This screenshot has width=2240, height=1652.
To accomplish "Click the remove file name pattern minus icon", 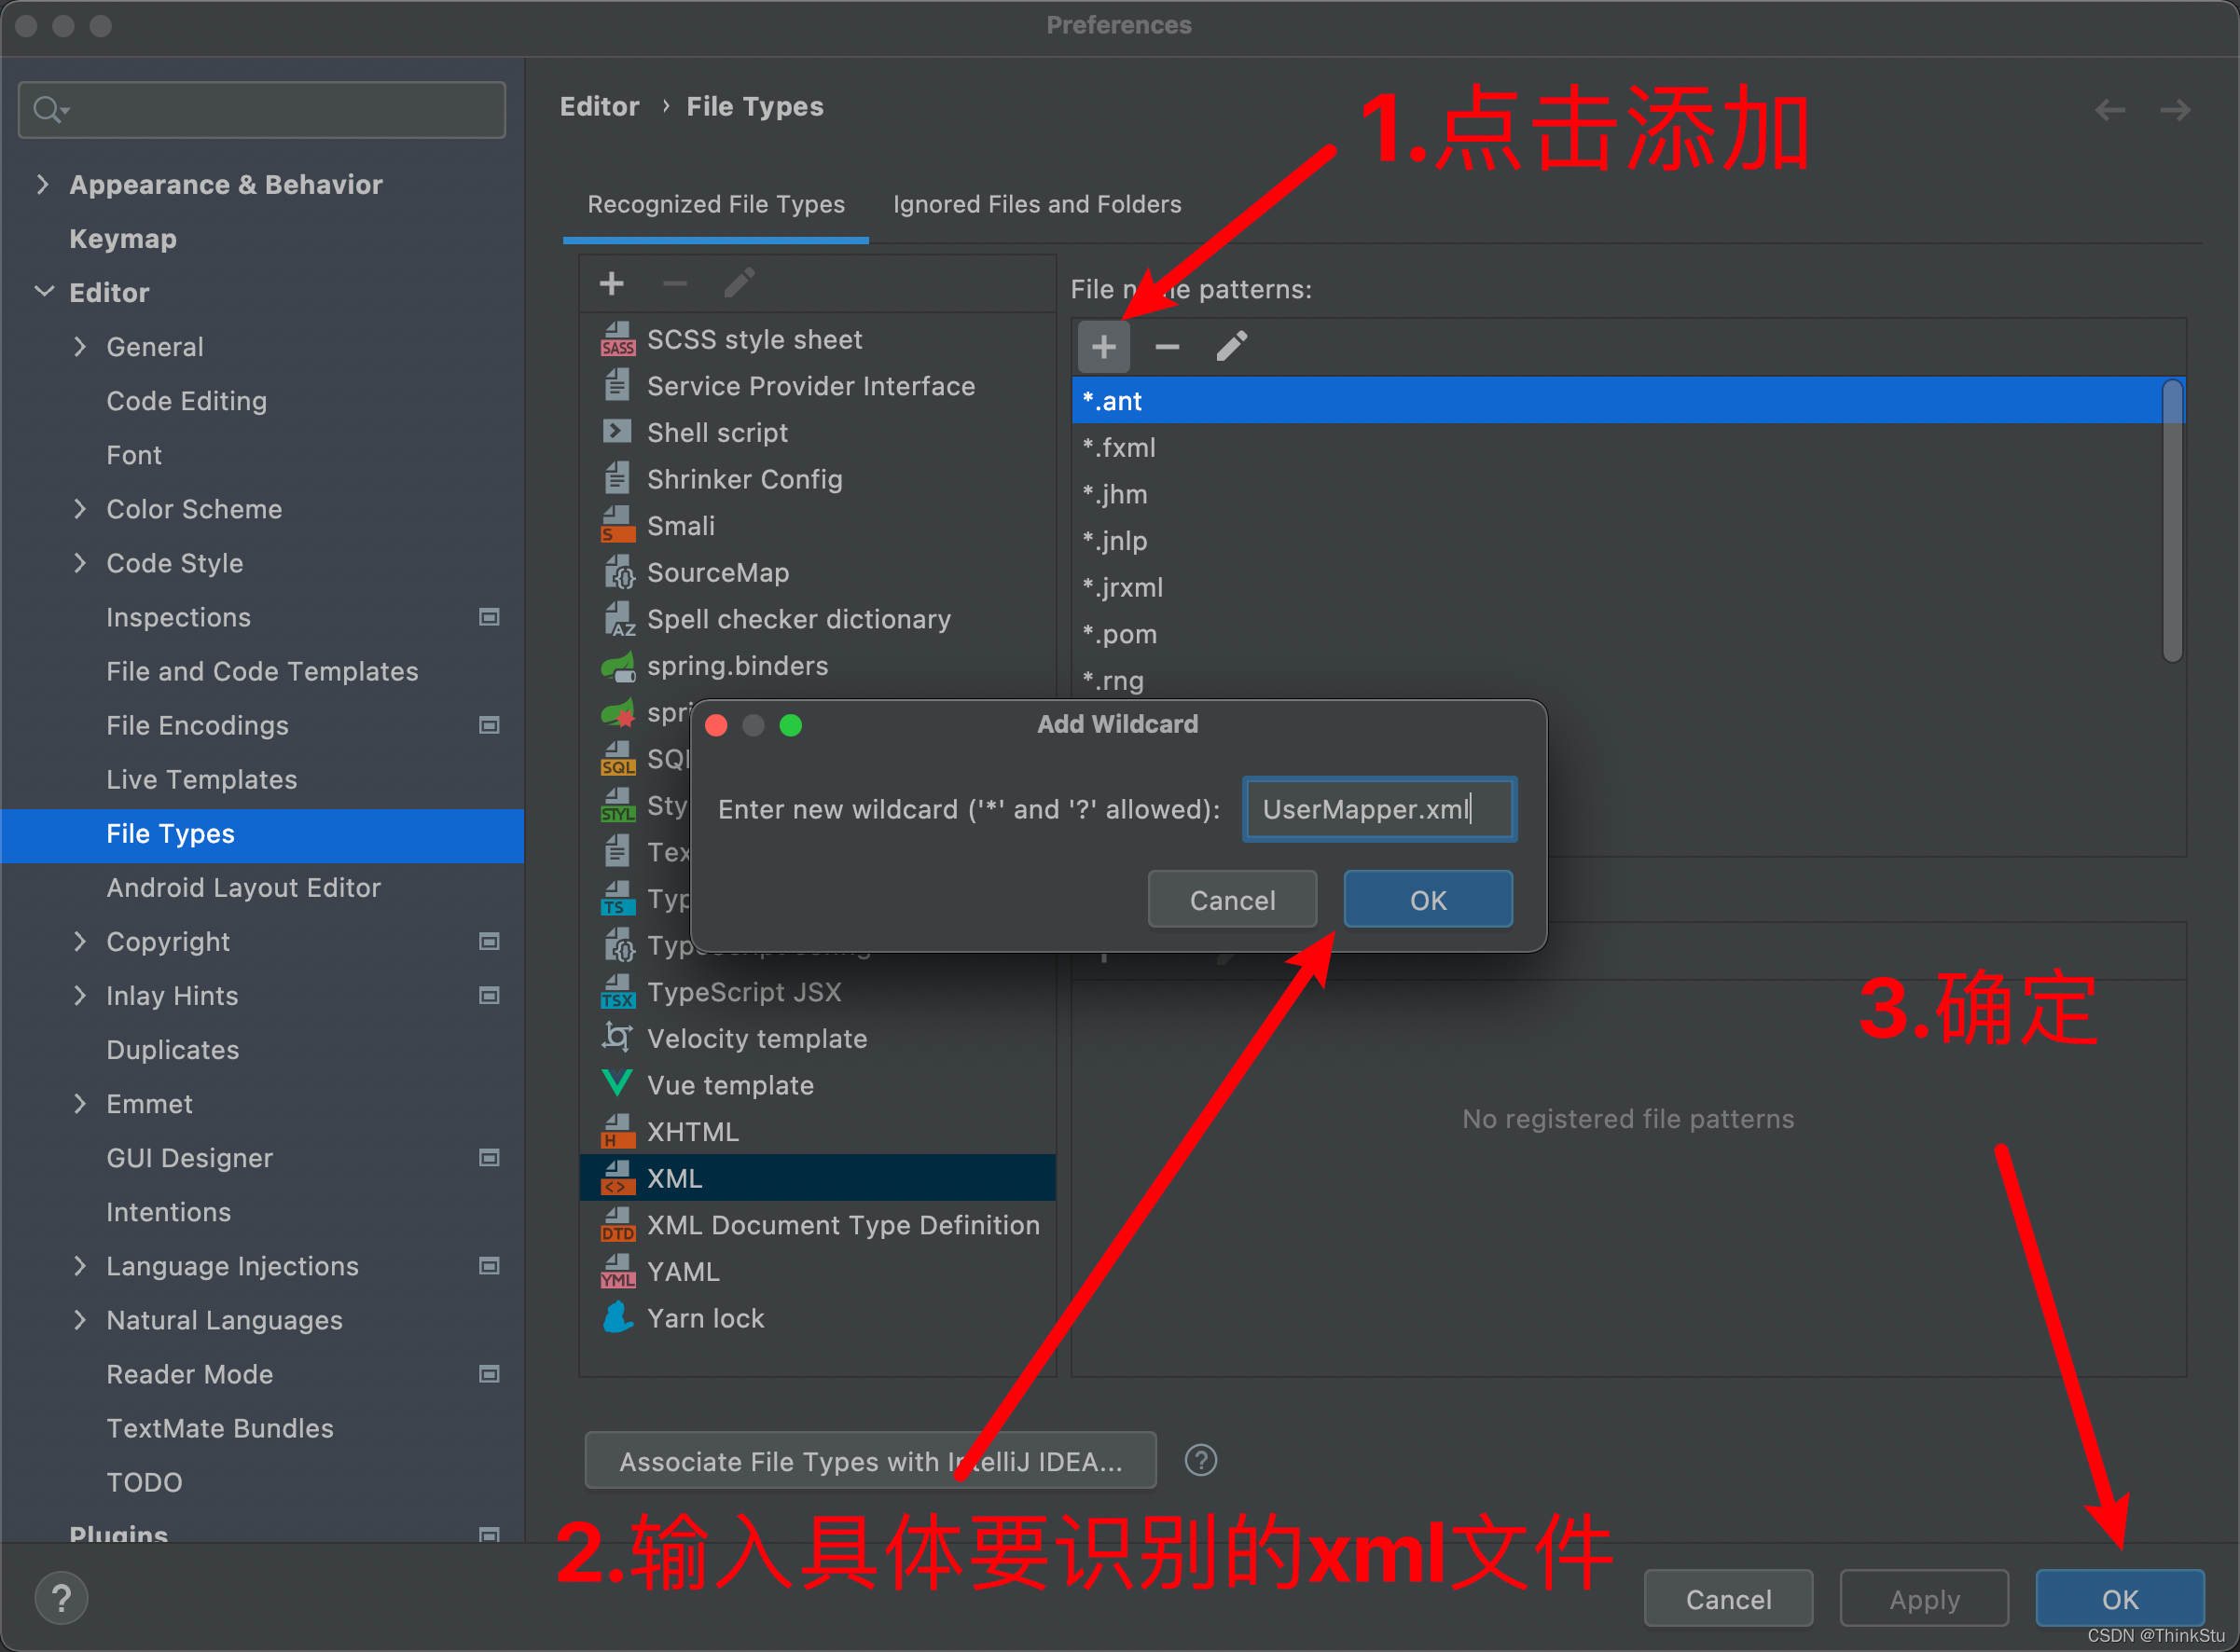I will click(1167, 347).
